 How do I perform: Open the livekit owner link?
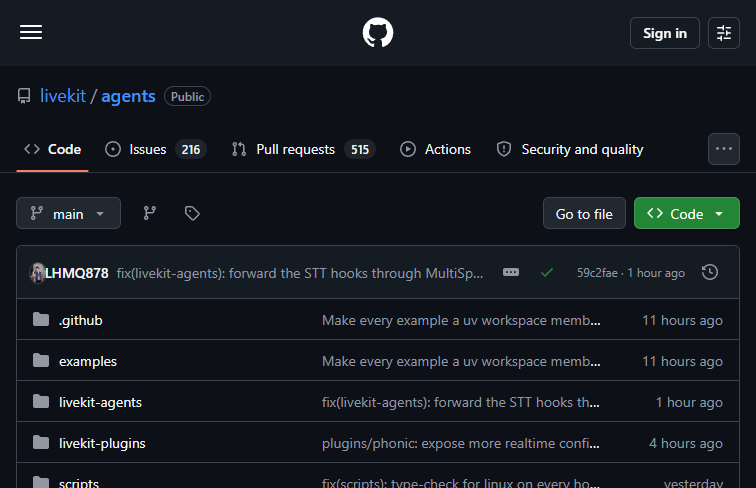[x=63, y=96]
